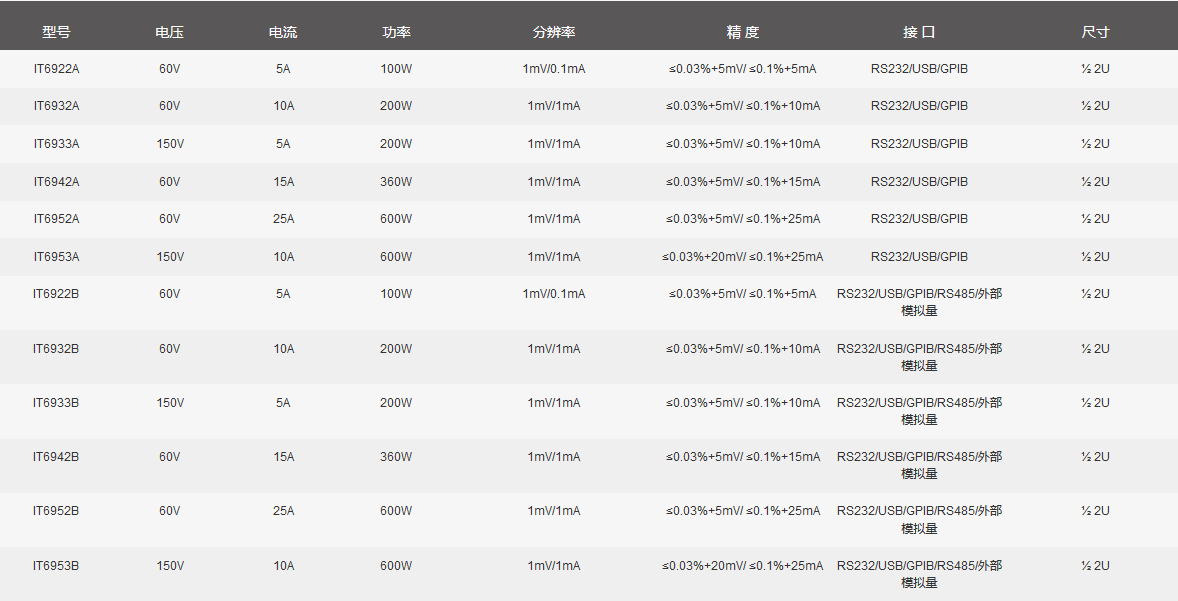Select model cell IT6933A
Image resolution: width=1178 pixels, height=601 pixels.
(56, 143)
